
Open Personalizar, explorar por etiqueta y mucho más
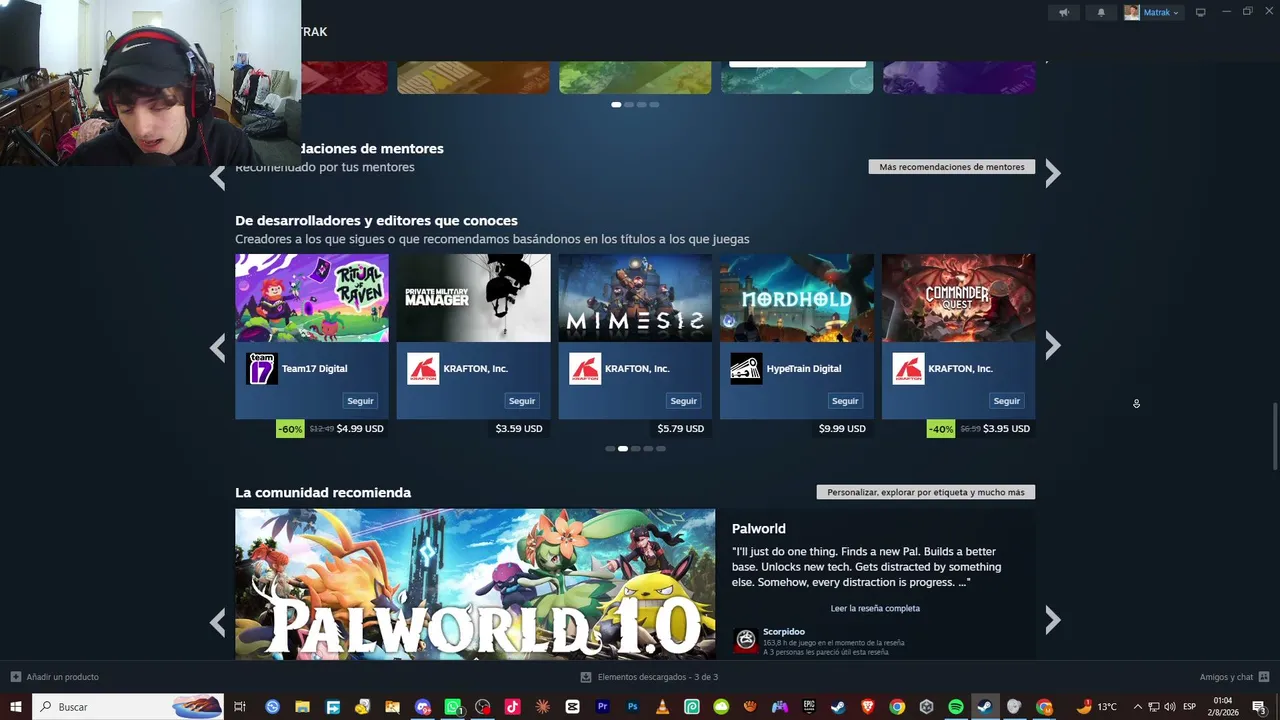(926, 492)
